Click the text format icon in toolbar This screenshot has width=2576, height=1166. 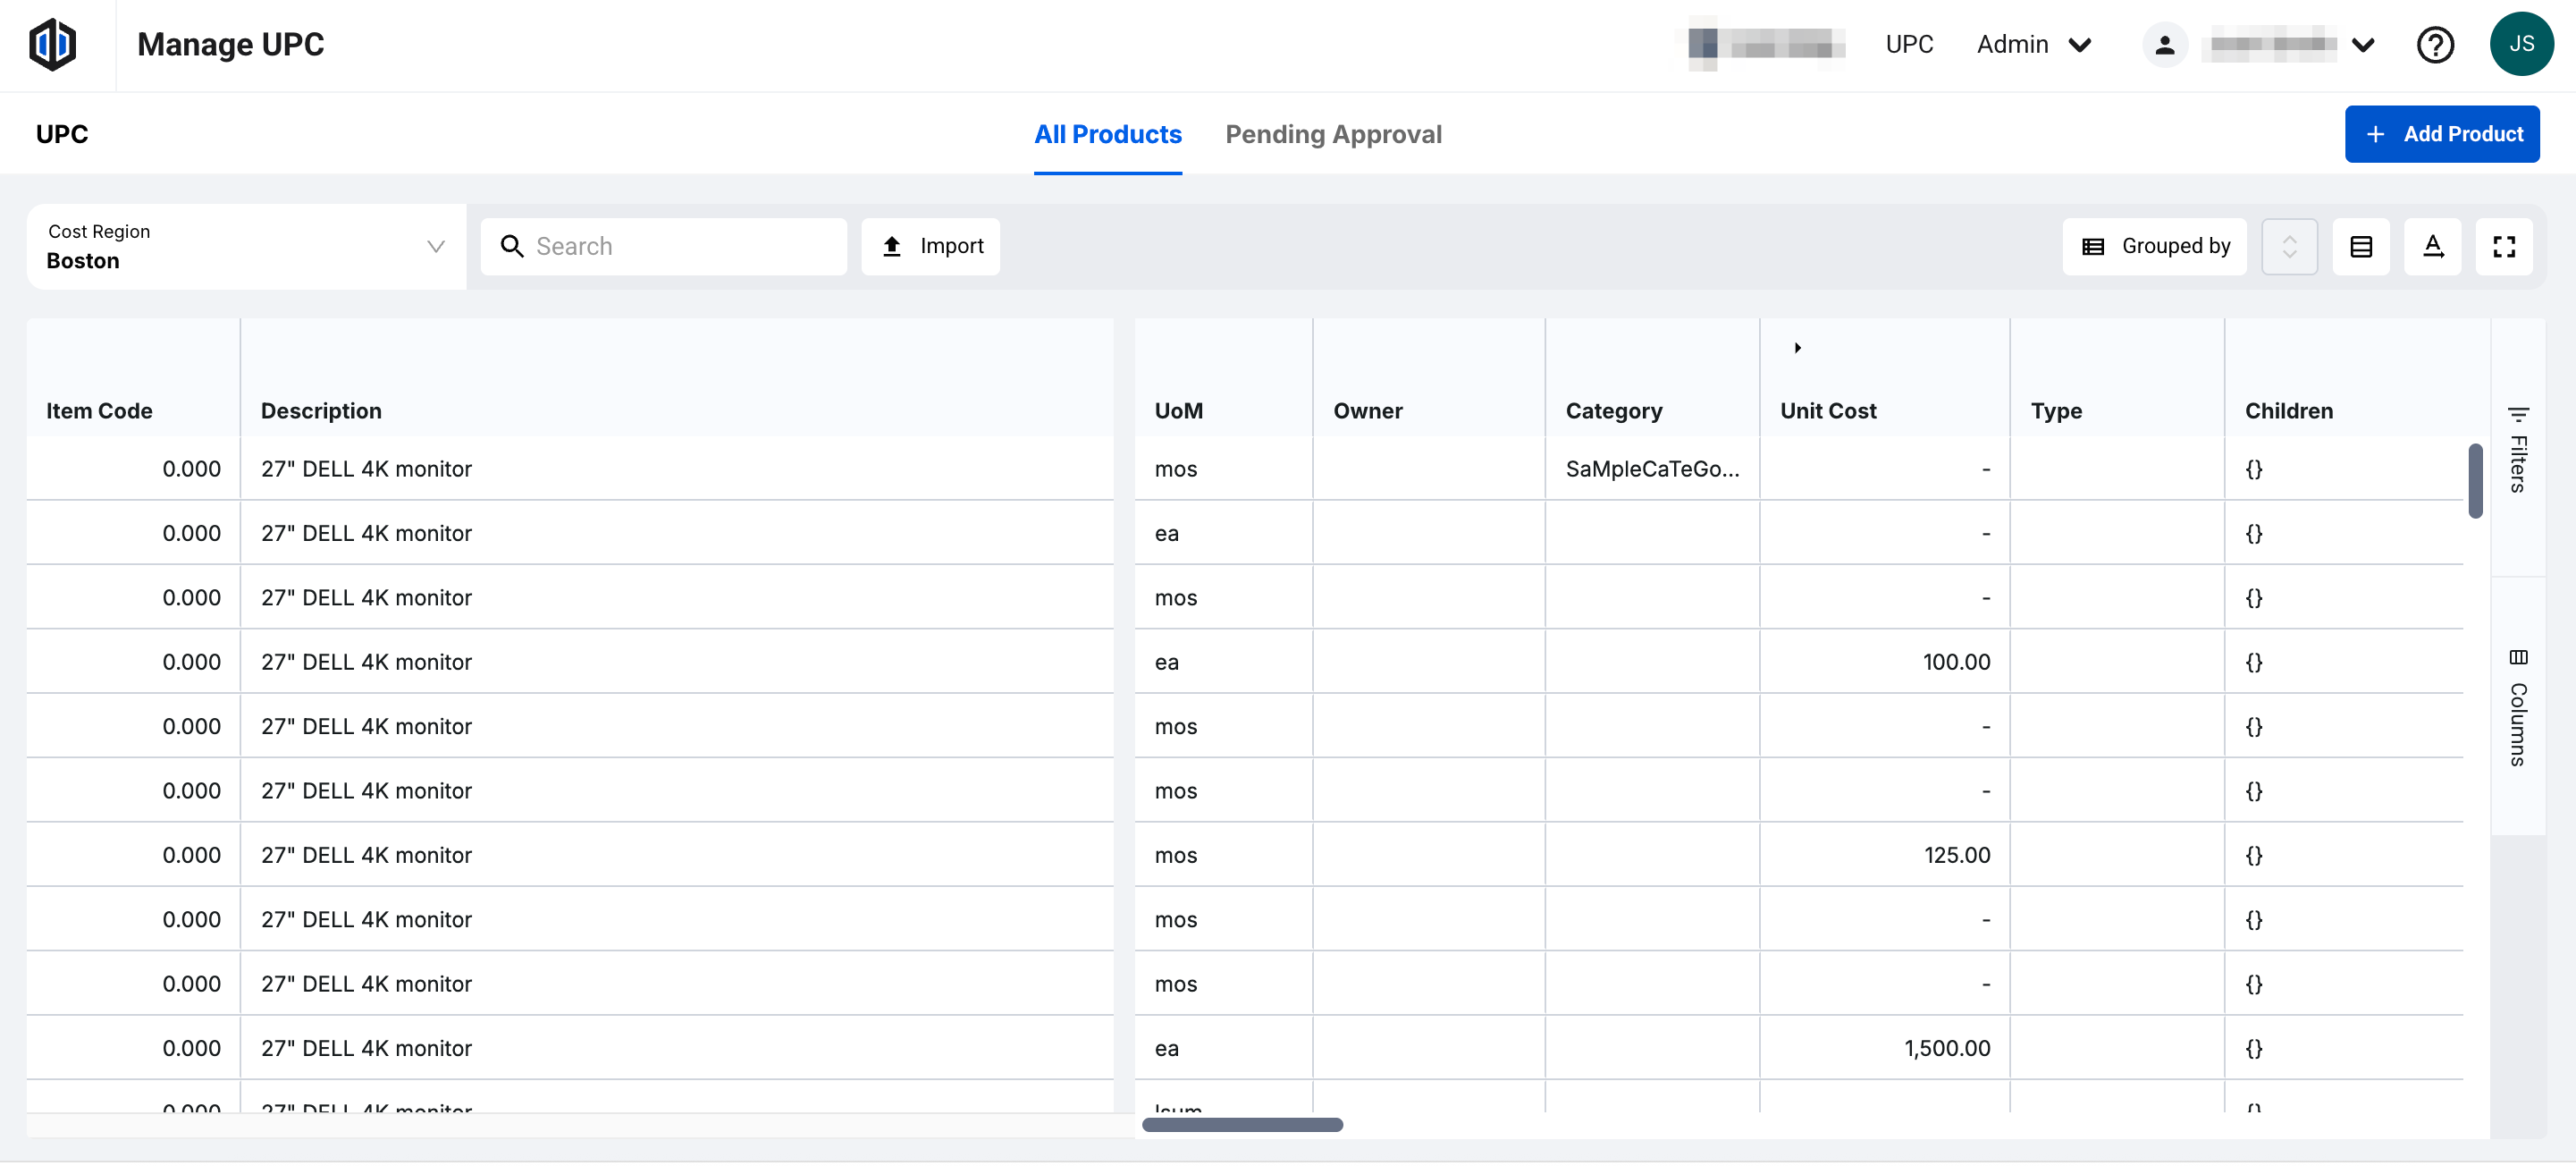click(x=2432, y=247)
